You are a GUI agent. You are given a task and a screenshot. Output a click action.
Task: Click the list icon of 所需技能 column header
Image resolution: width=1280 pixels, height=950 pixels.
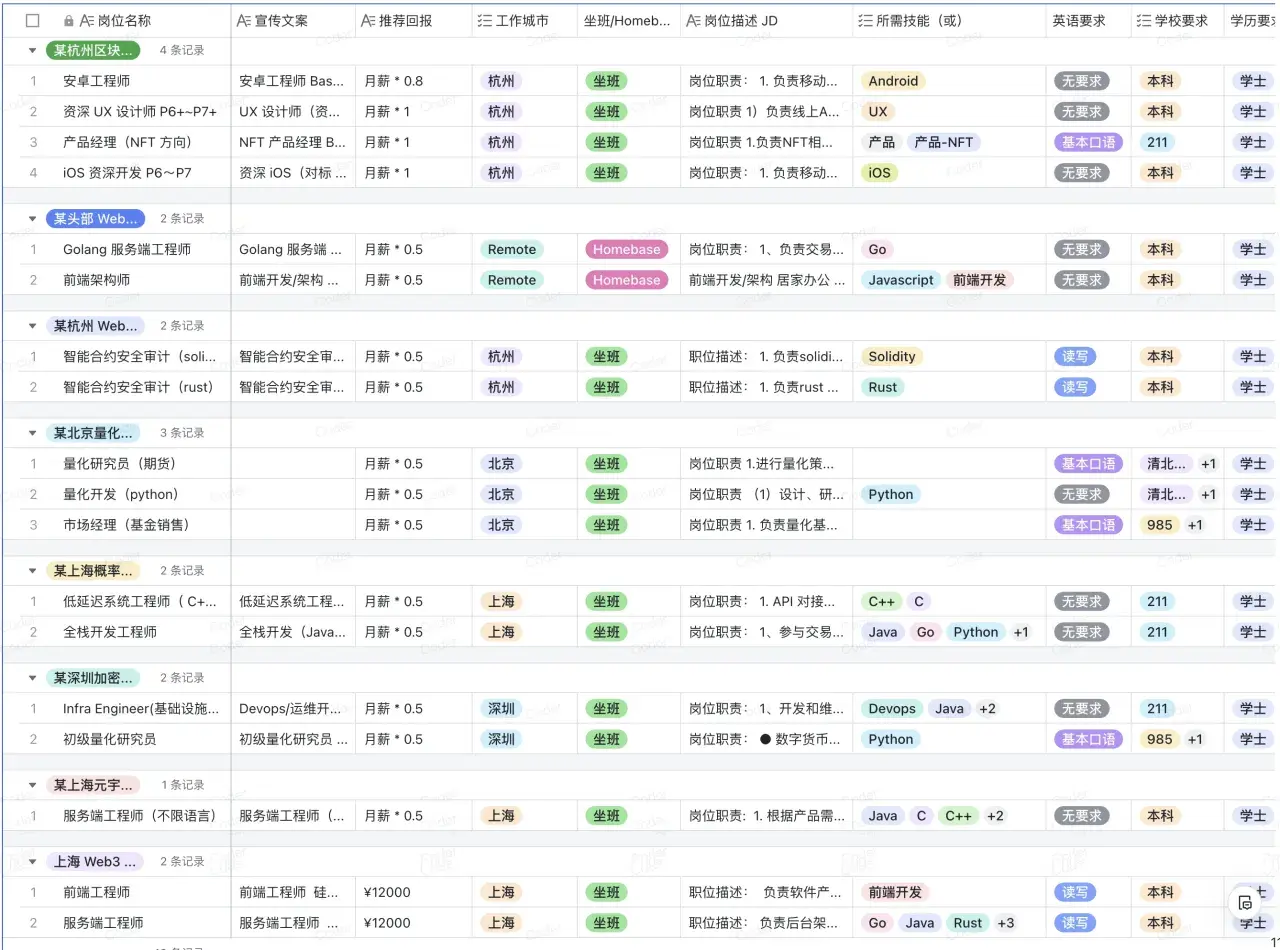pyautogui.click(x=866, y=20)
